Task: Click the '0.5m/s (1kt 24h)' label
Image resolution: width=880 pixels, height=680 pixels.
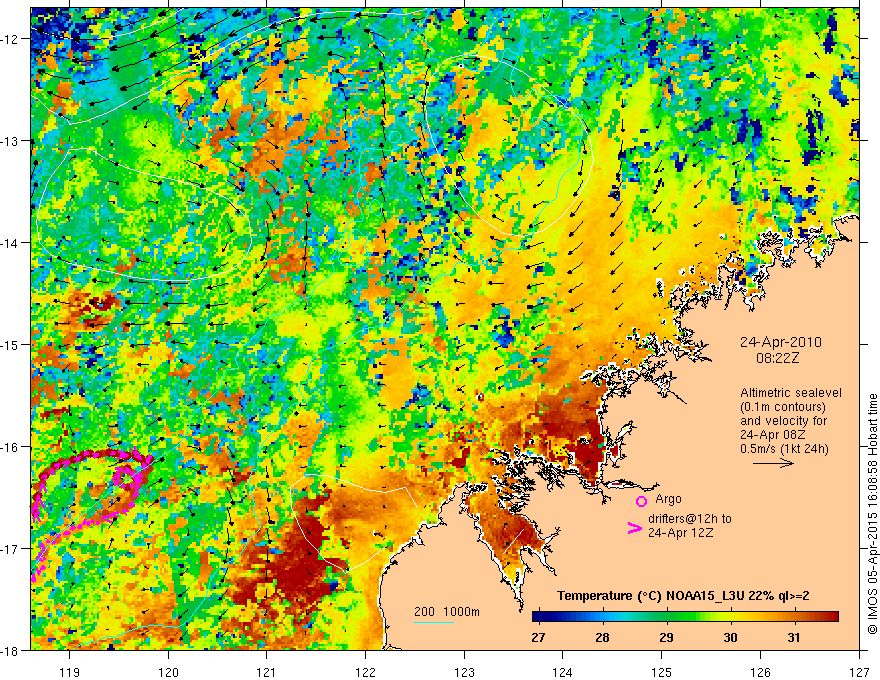Action: tap(784, 448)
